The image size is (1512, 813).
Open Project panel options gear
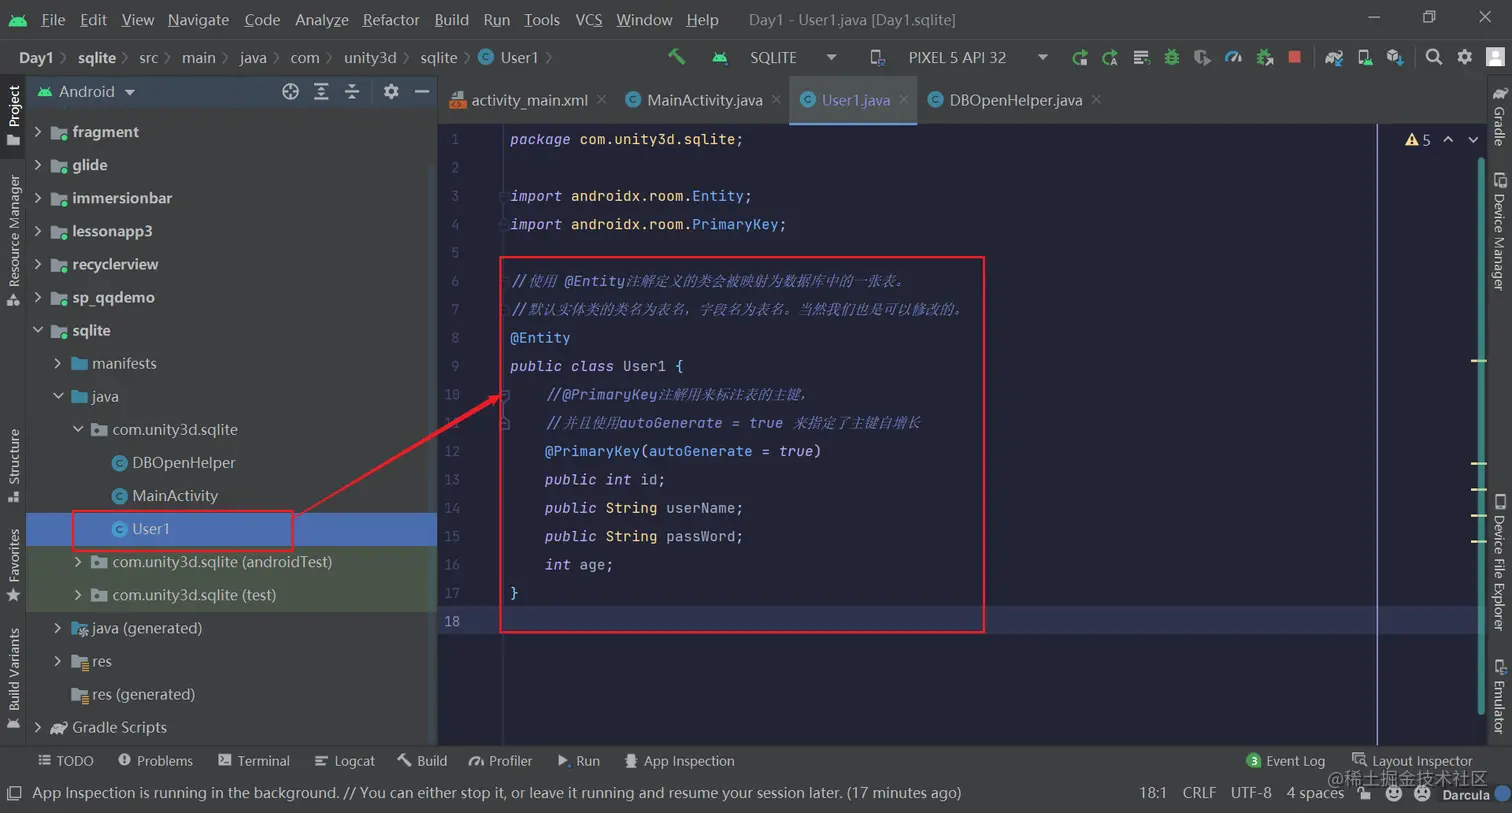pyautogui.click(x=391, y=91)
